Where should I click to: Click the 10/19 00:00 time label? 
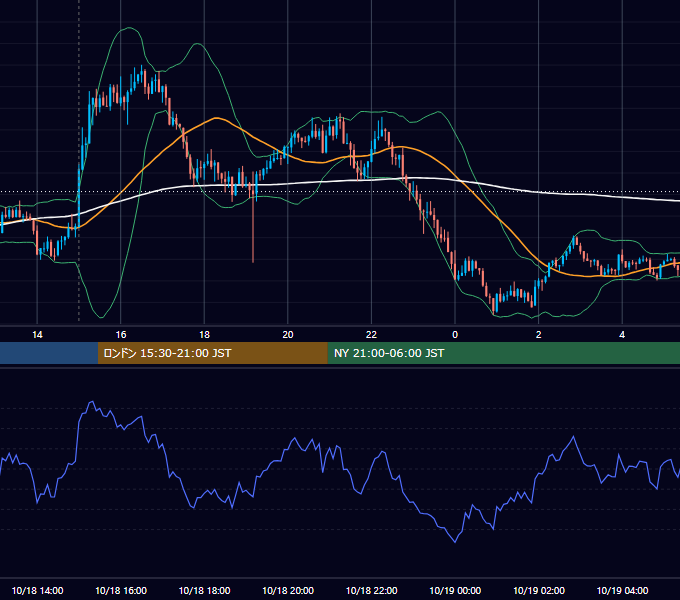coord(455,590)
